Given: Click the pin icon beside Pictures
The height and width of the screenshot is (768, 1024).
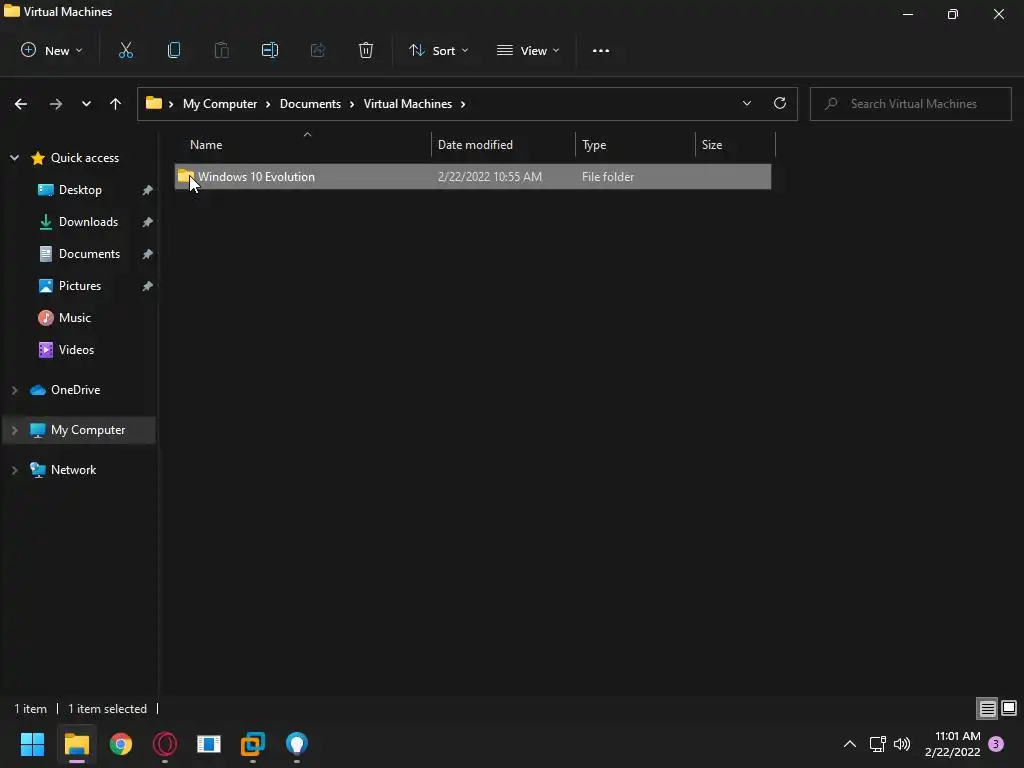Looking at the screenshot, I should click(148, 286).
